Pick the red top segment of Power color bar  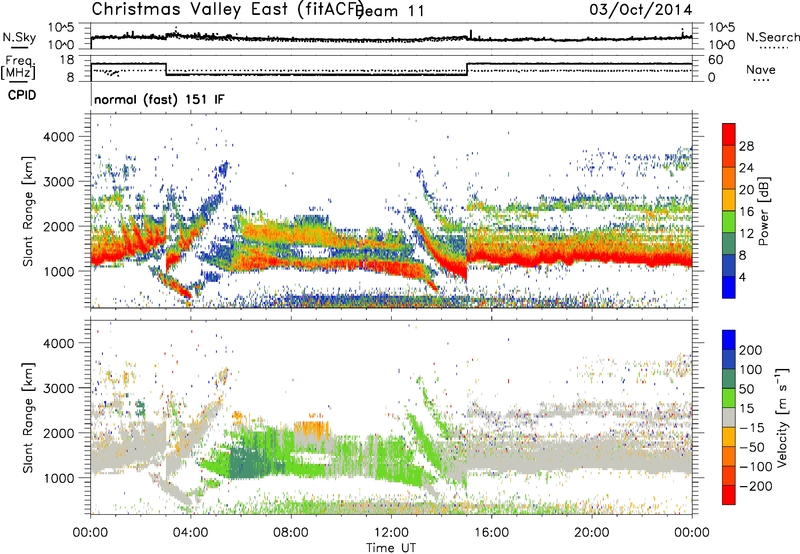729,135
